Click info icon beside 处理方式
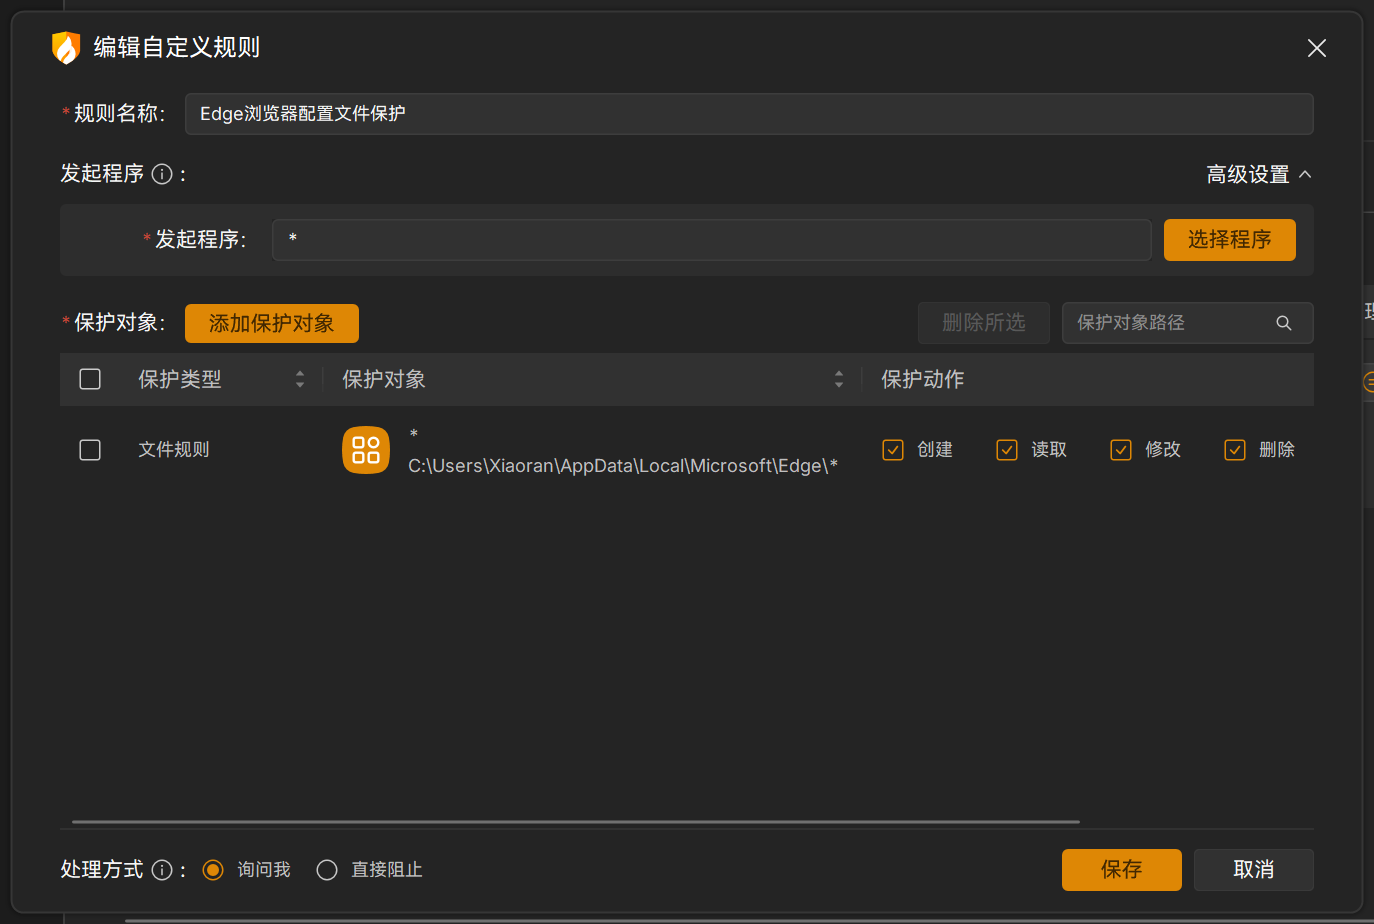The image size is (1374, 924). [x=162, y=870]
